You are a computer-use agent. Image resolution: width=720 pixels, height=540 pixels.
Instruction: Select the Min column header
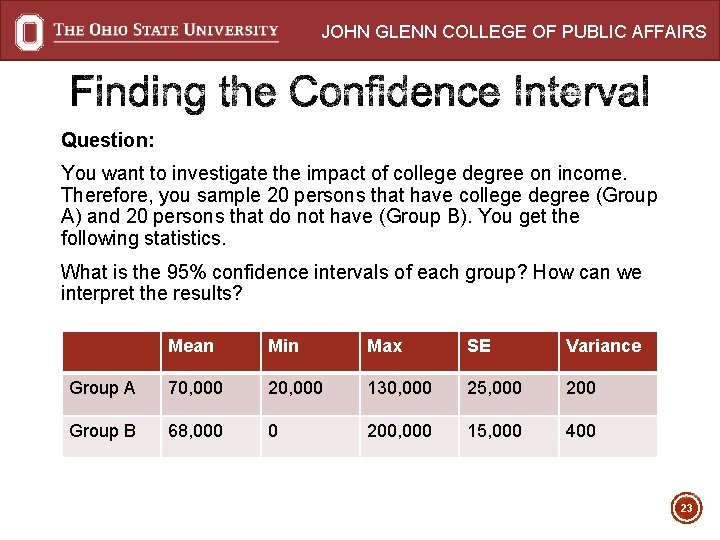tap(284, 346)
